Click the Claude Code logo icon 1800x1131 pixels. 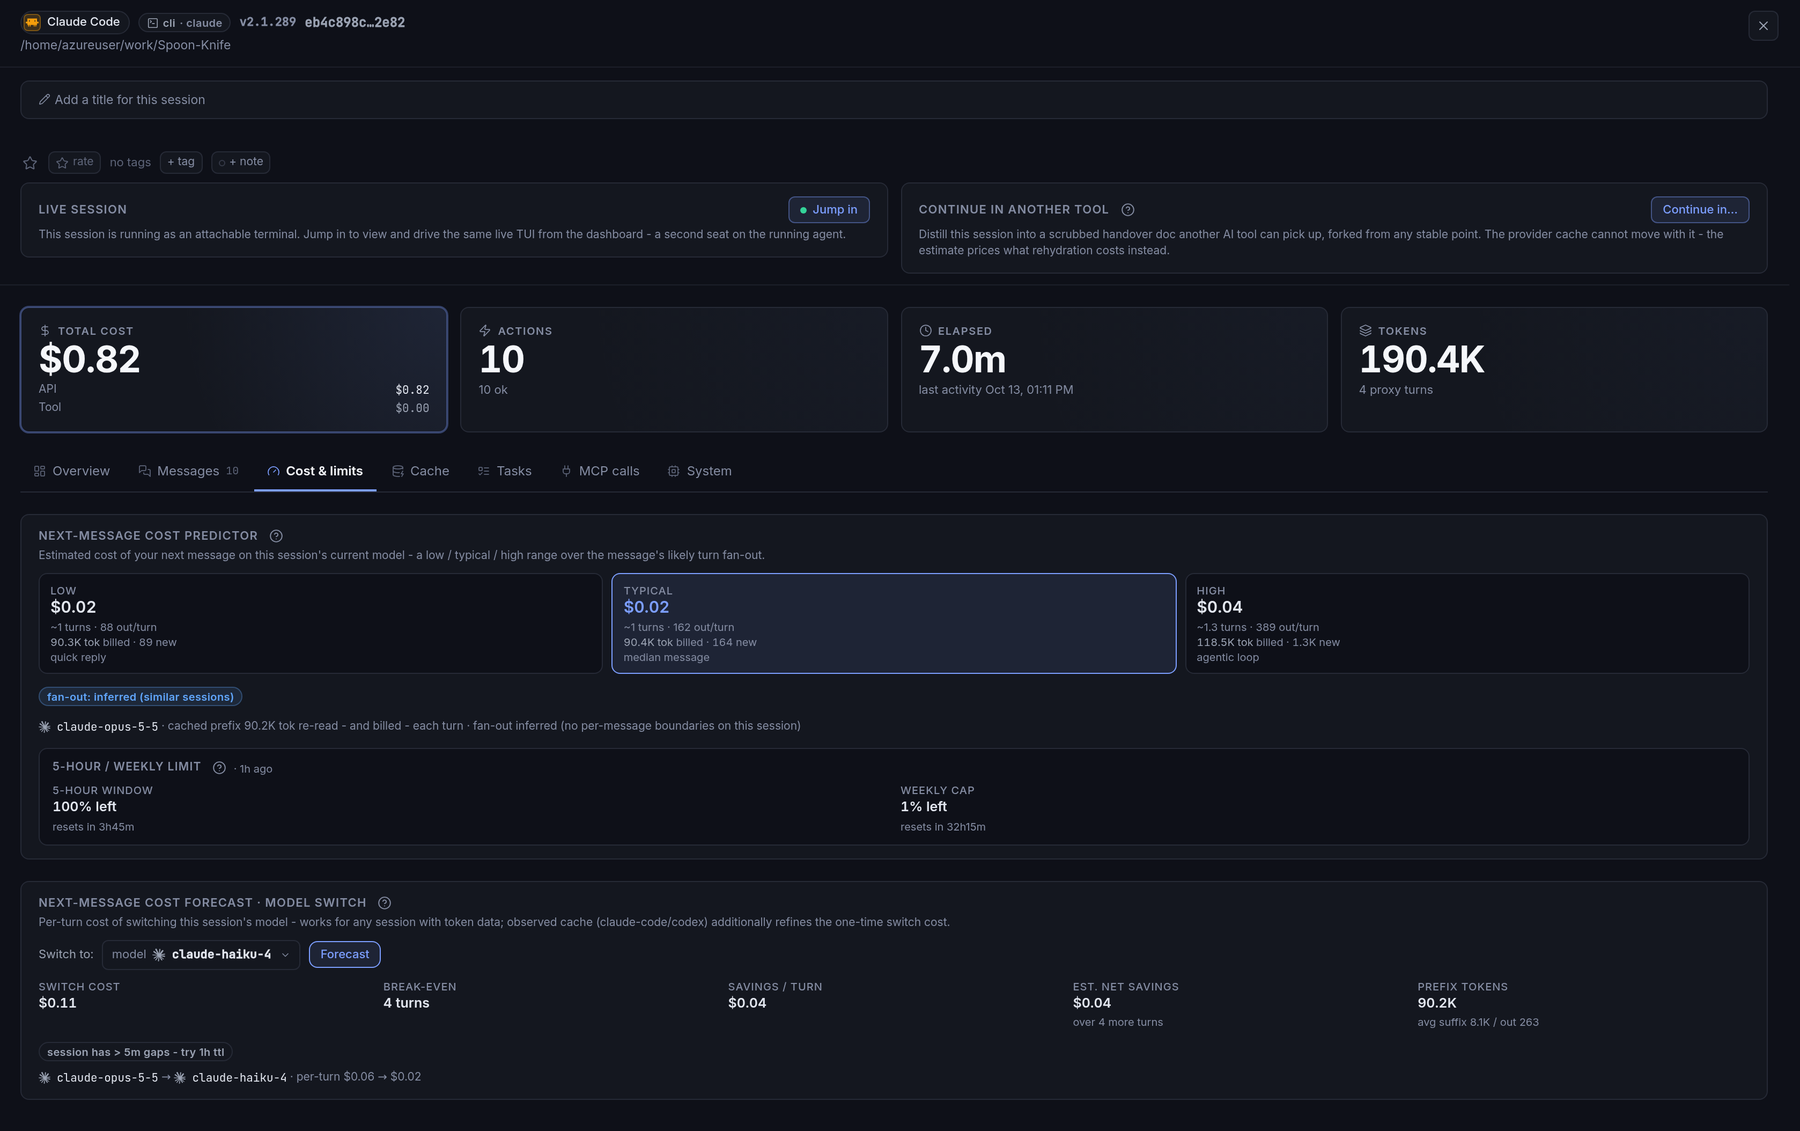point(32,22)
